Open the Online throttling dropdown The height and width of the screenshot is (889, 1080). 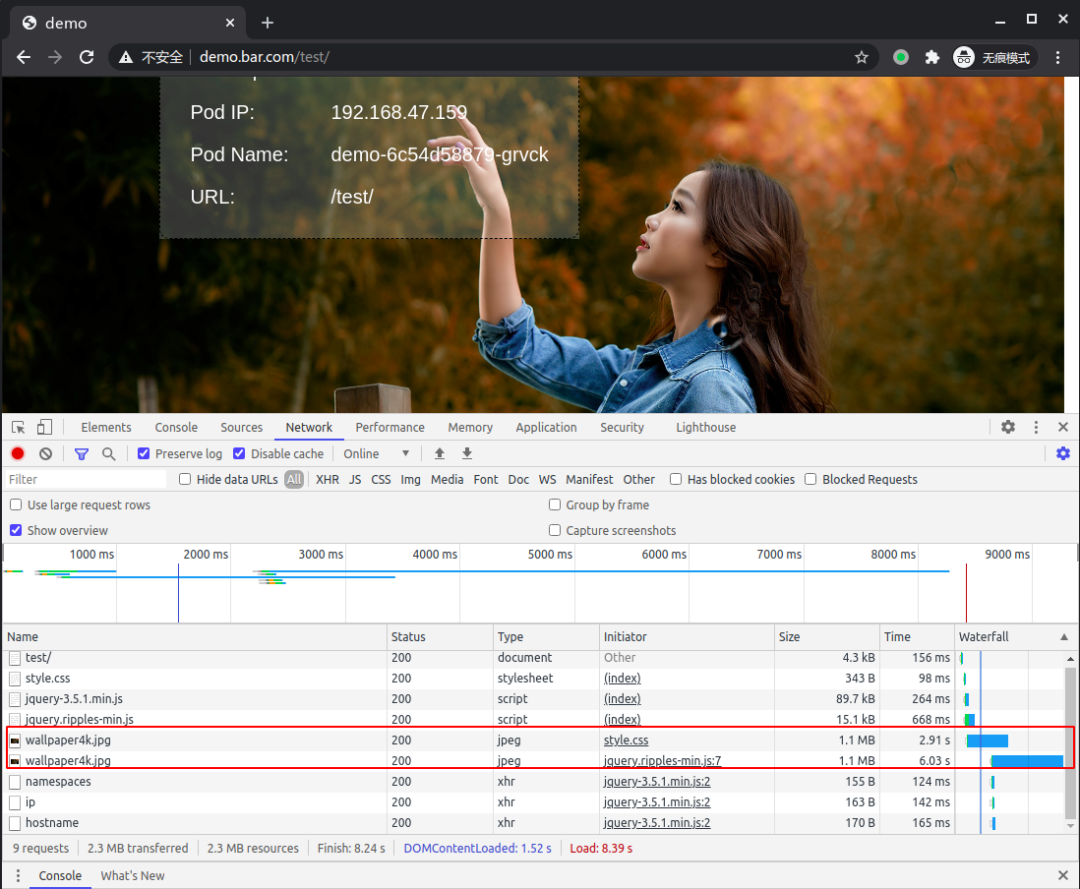tap(377, 454)
